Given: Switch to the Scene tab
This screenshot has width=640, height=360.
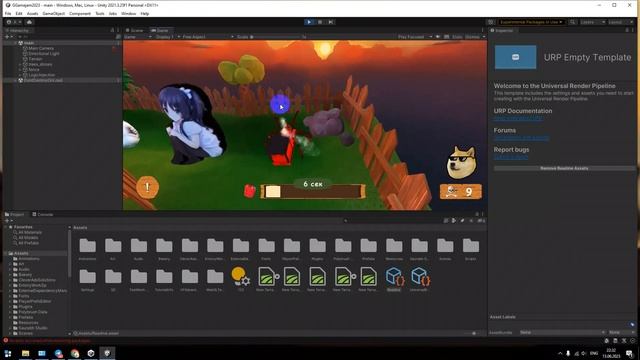Looking at the screenshot, I should 135,30.
